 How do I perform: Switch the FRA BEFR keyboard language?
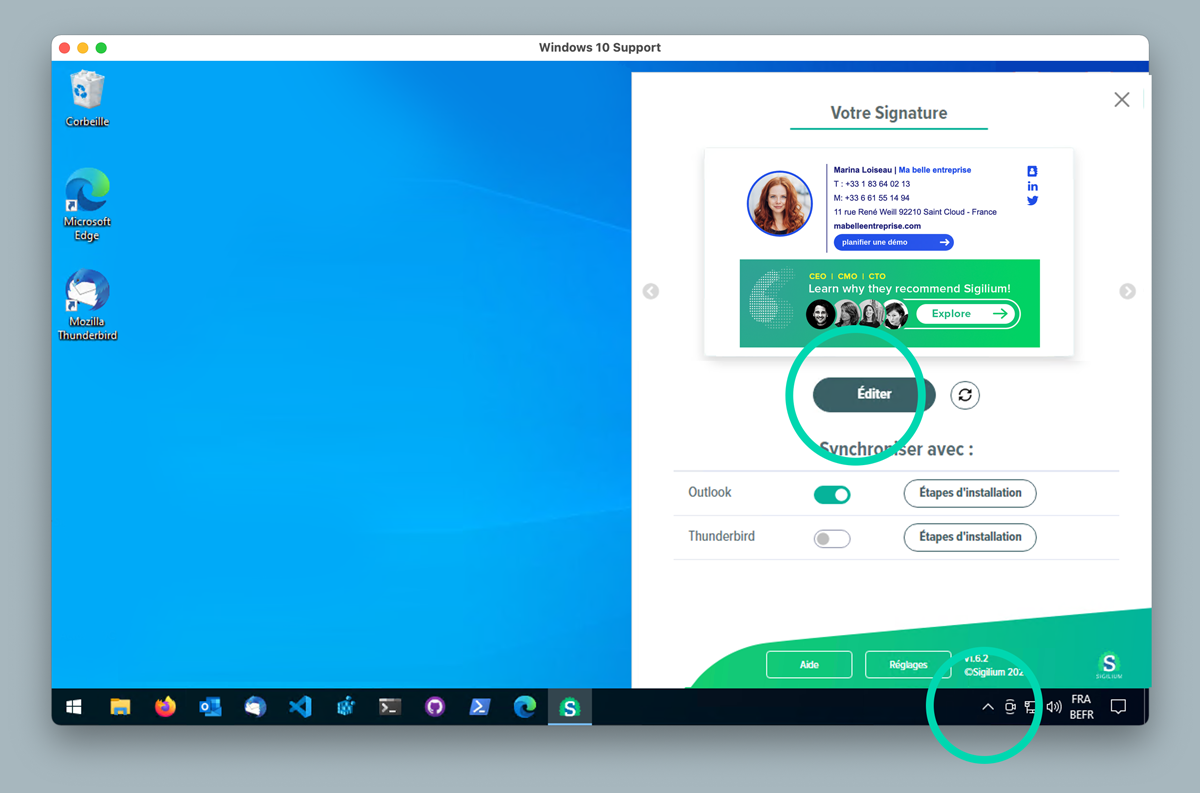[1081, 707]
